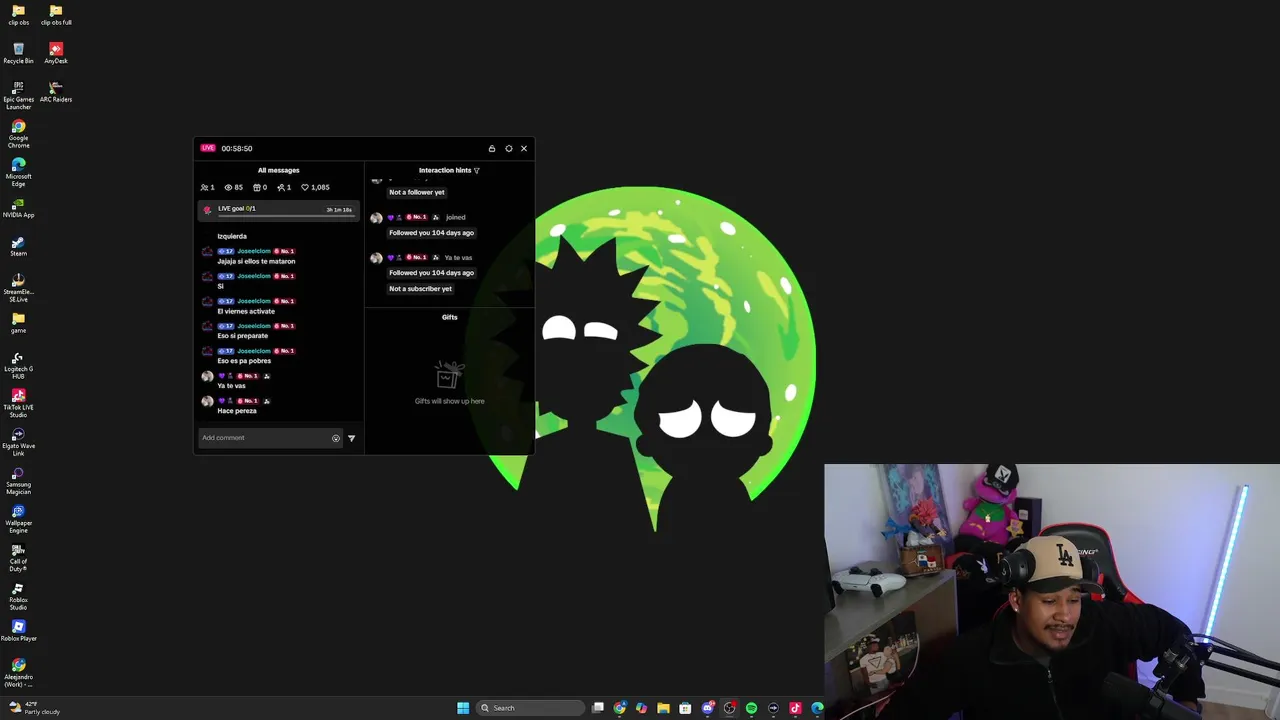
Task: Click username above 'Jajaja si ellos te mataron'
Action: (x=254, y=251)
